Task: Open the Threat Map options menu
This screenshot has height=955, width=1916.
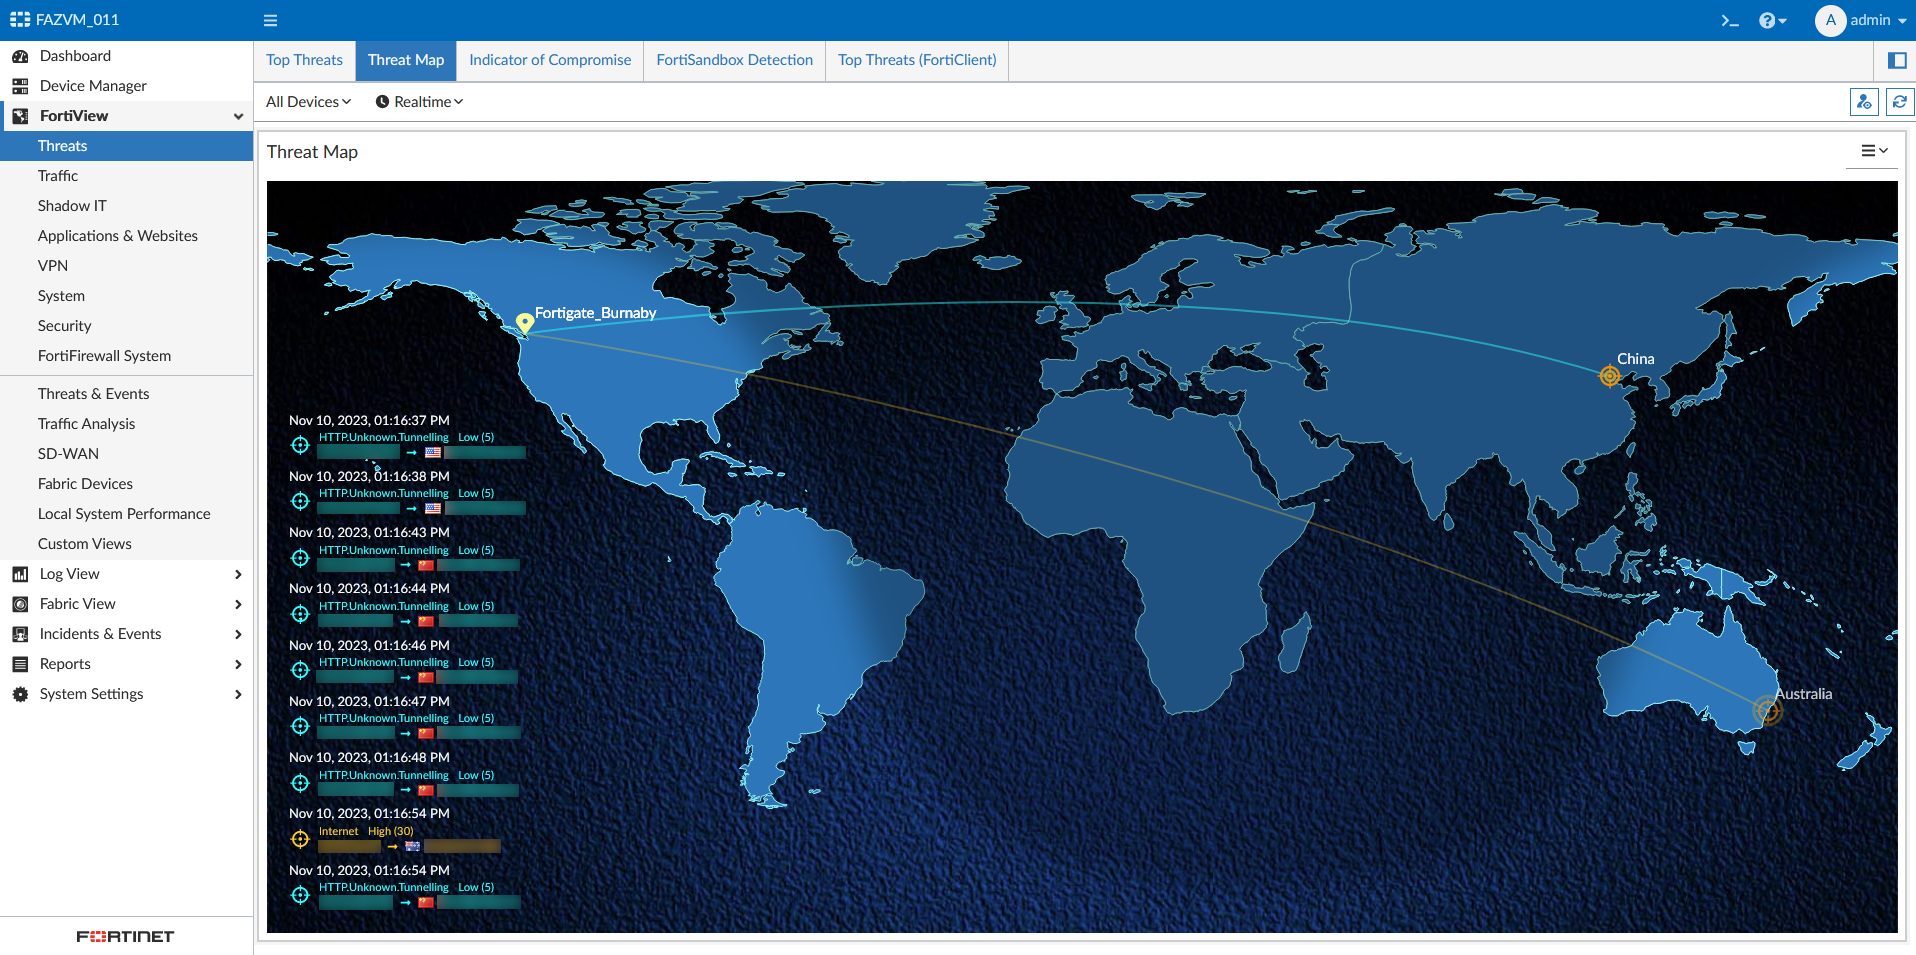Action: (1872, 151)
